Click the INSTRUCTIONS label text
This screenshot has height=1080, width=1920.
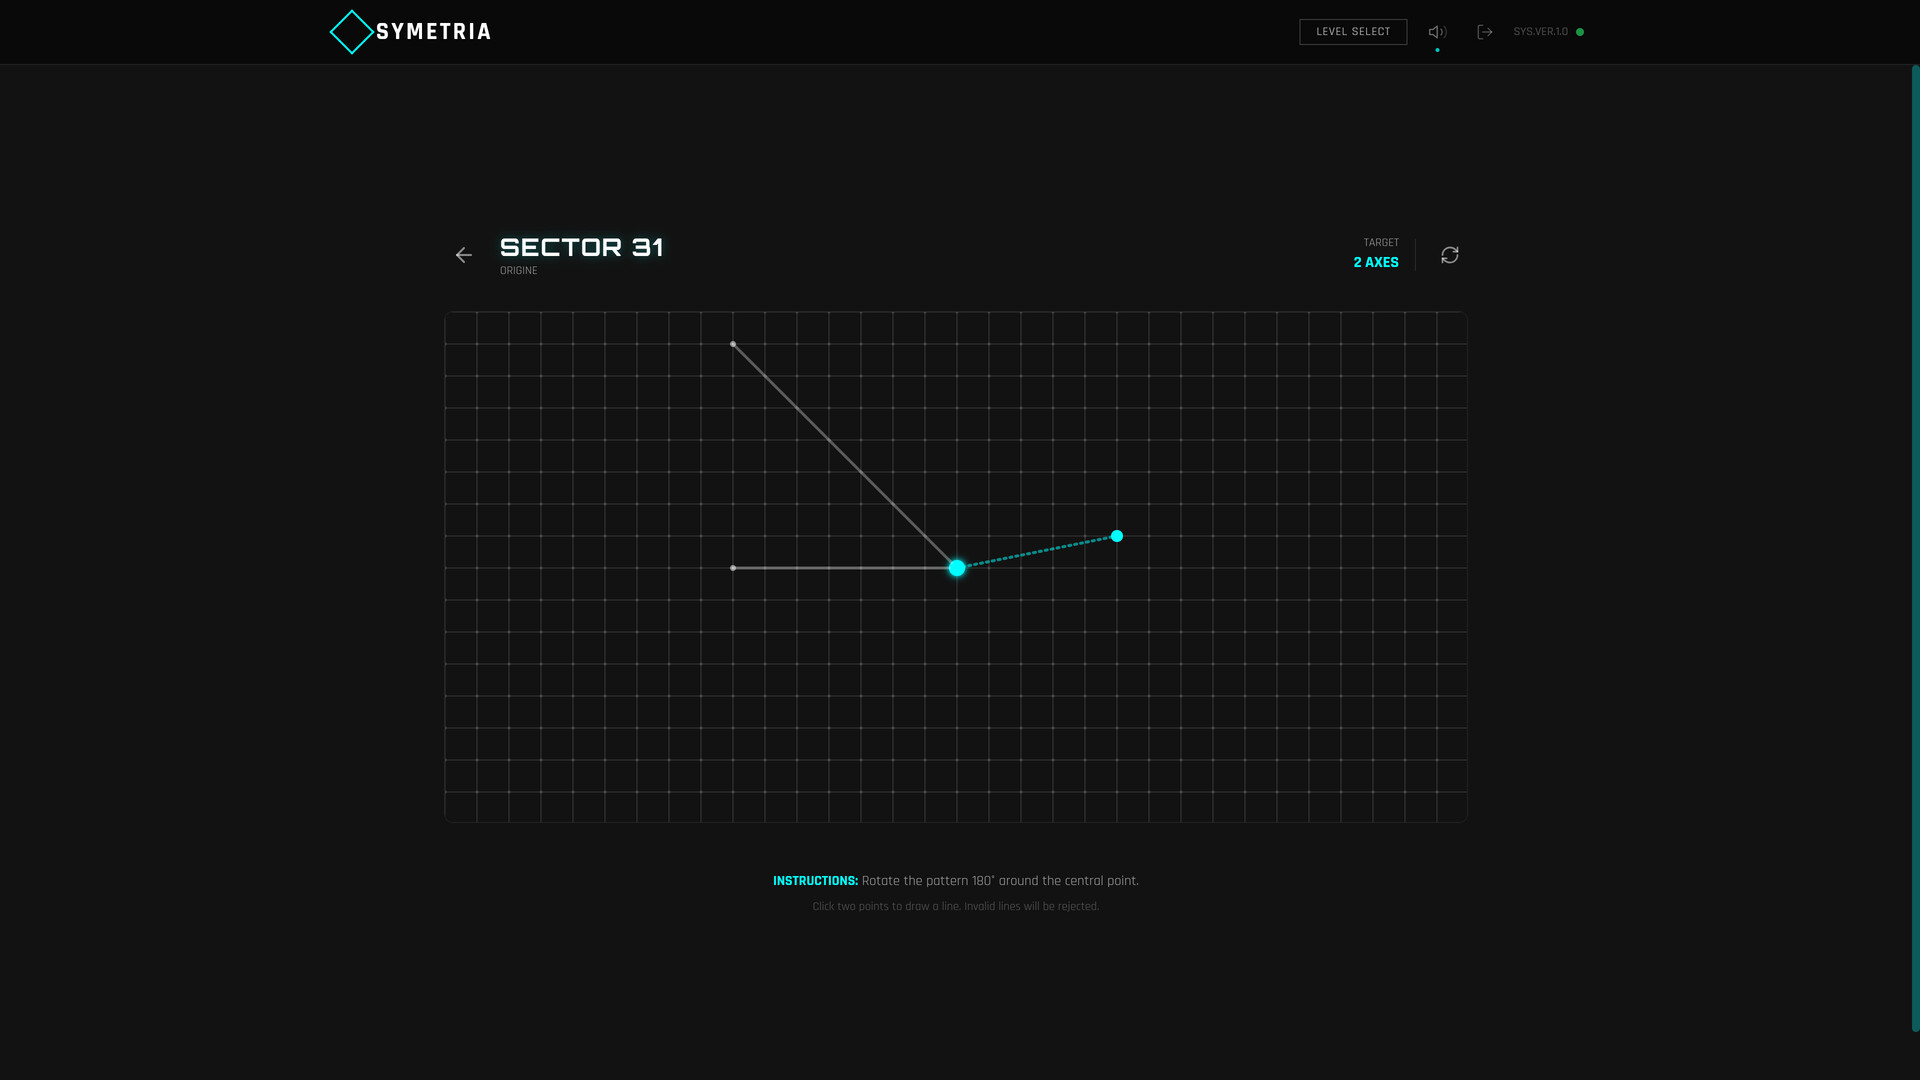[815, 881]
